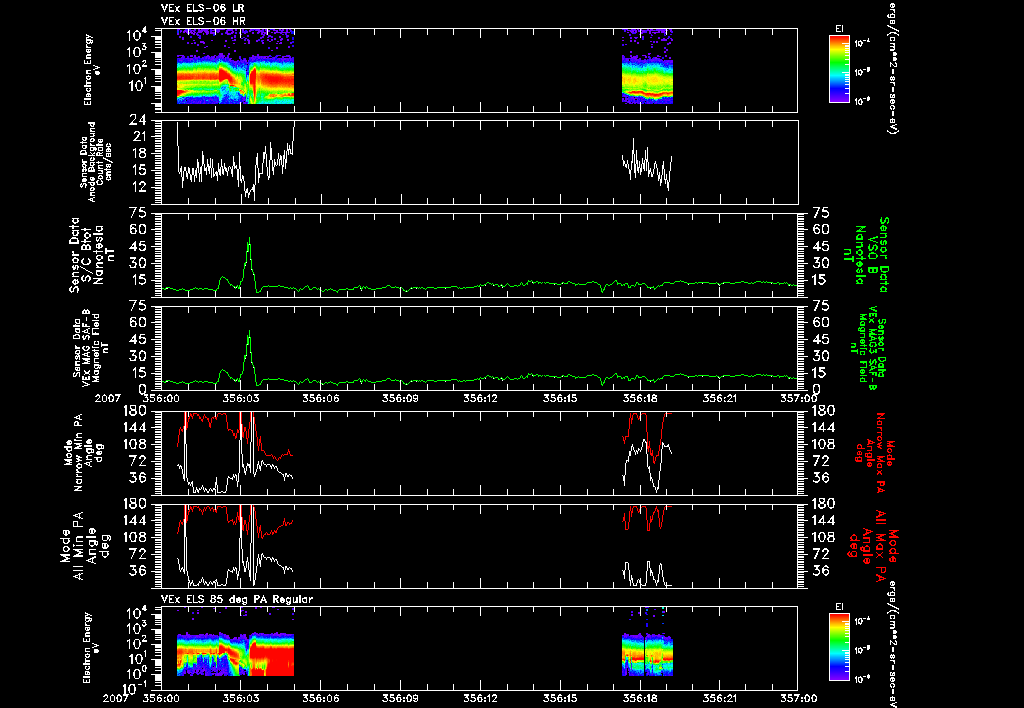Click the red 'All Max PA Angle' label
This screenshot has width=1024, height=708.
coord(875,544)
